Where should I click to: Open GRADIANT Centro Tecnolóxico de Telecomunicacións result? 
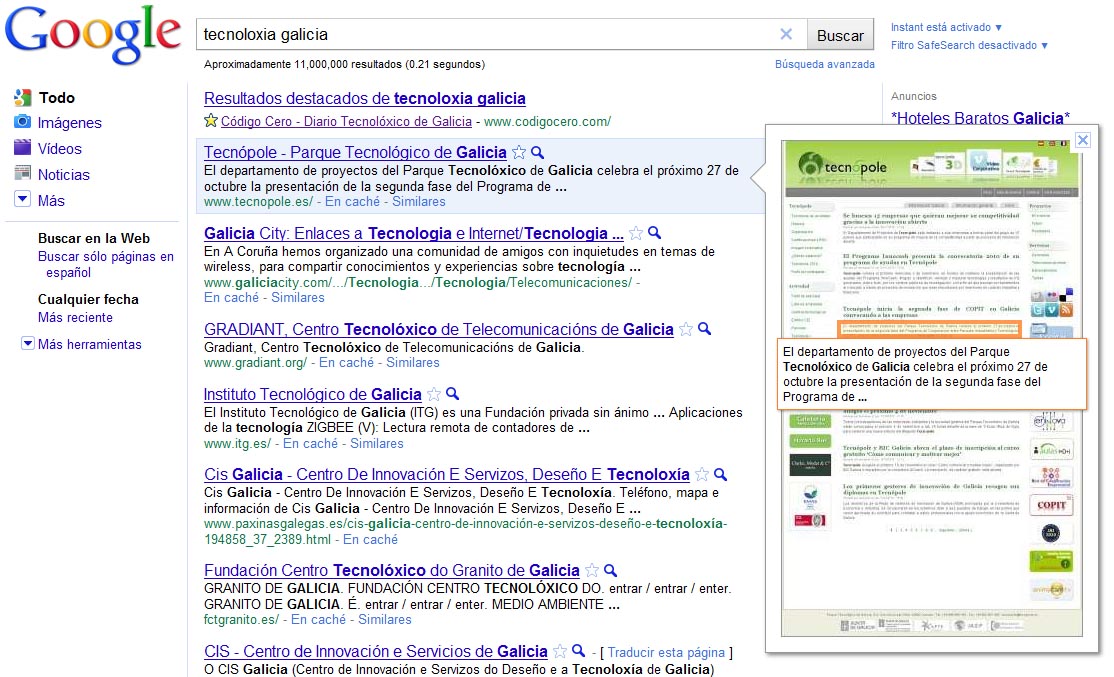point(438,330)
